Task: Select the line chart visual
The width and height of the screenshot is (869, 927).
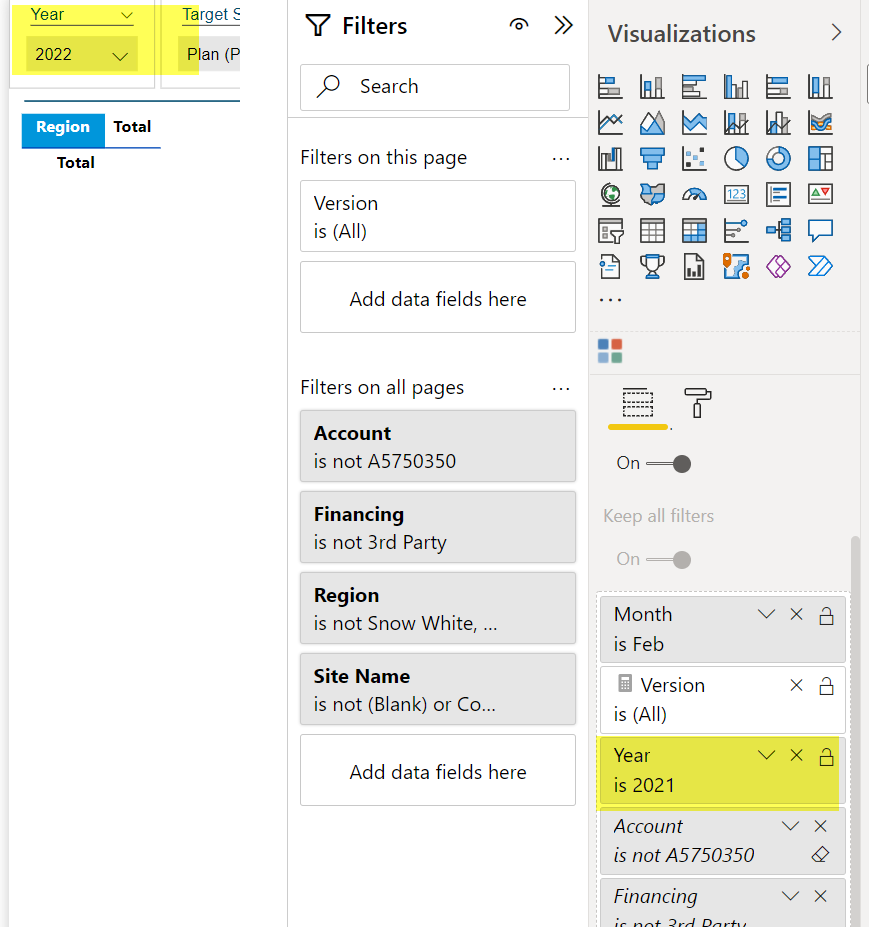Action: (x=610, y=123)
